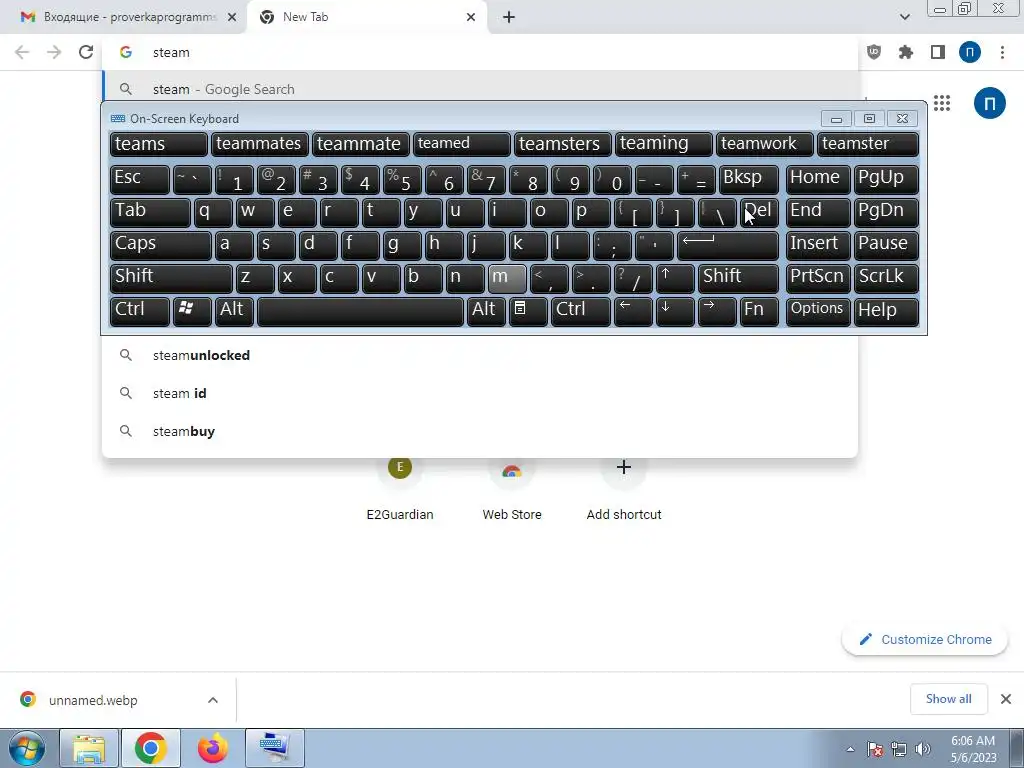Screen dimensions: 1024x768
Task: Open the uBlock shield extension icon
Action: 874,52
